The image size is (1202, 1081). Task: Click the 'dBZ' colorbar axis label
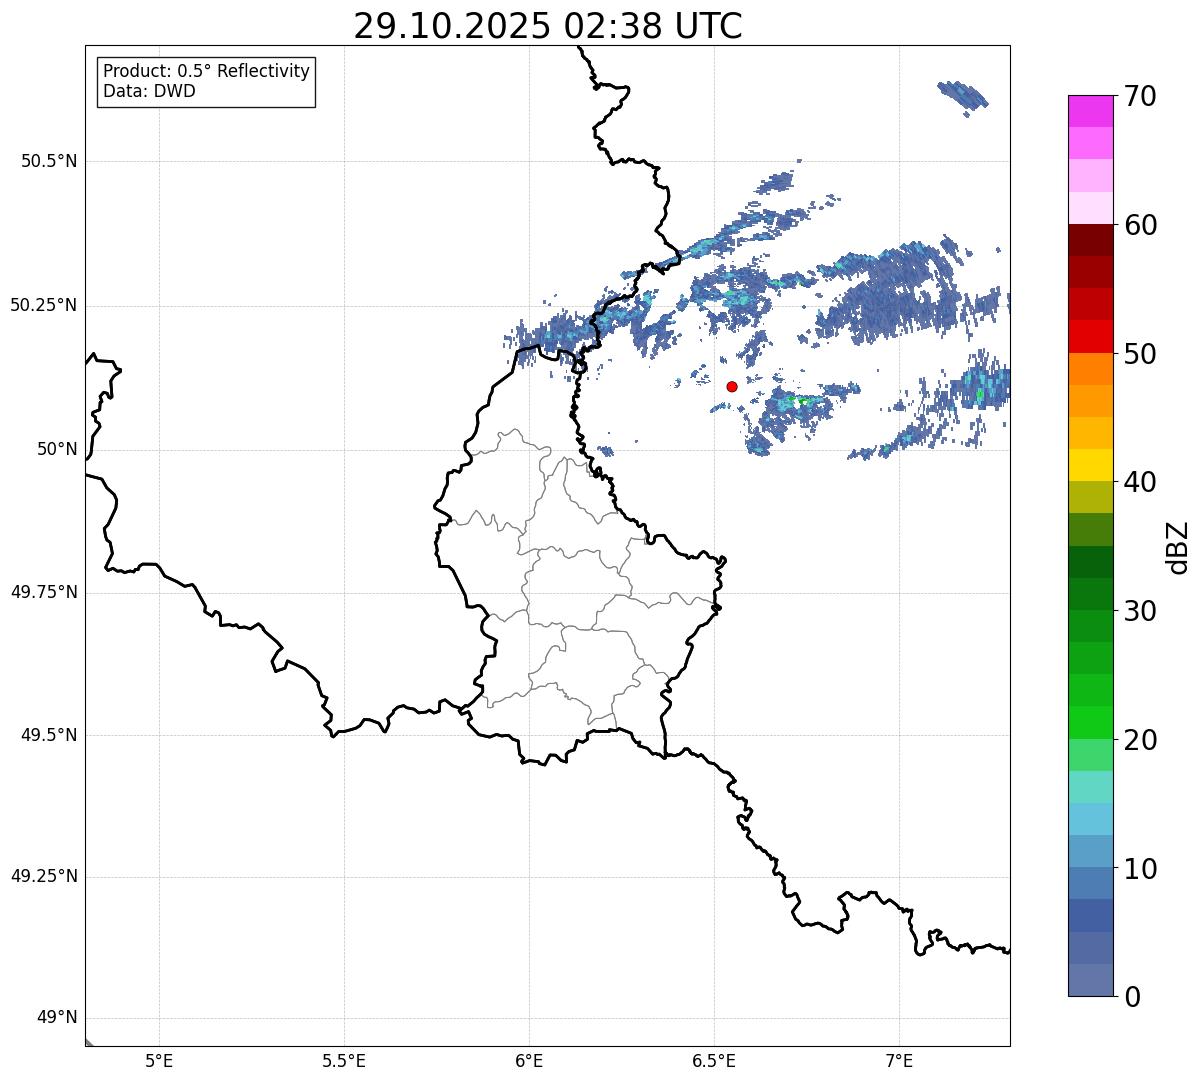click(x=1177, y=547)
